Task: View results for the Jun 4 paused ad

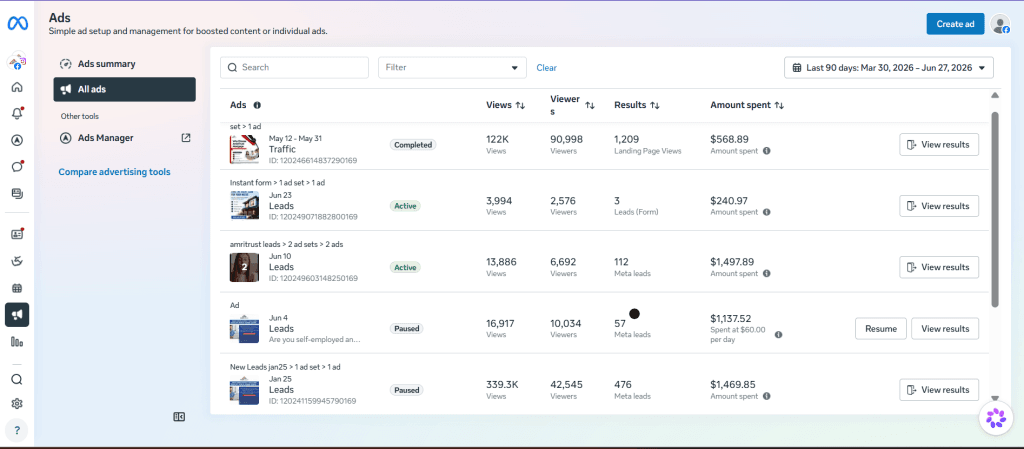Action: tap(945, 329)
